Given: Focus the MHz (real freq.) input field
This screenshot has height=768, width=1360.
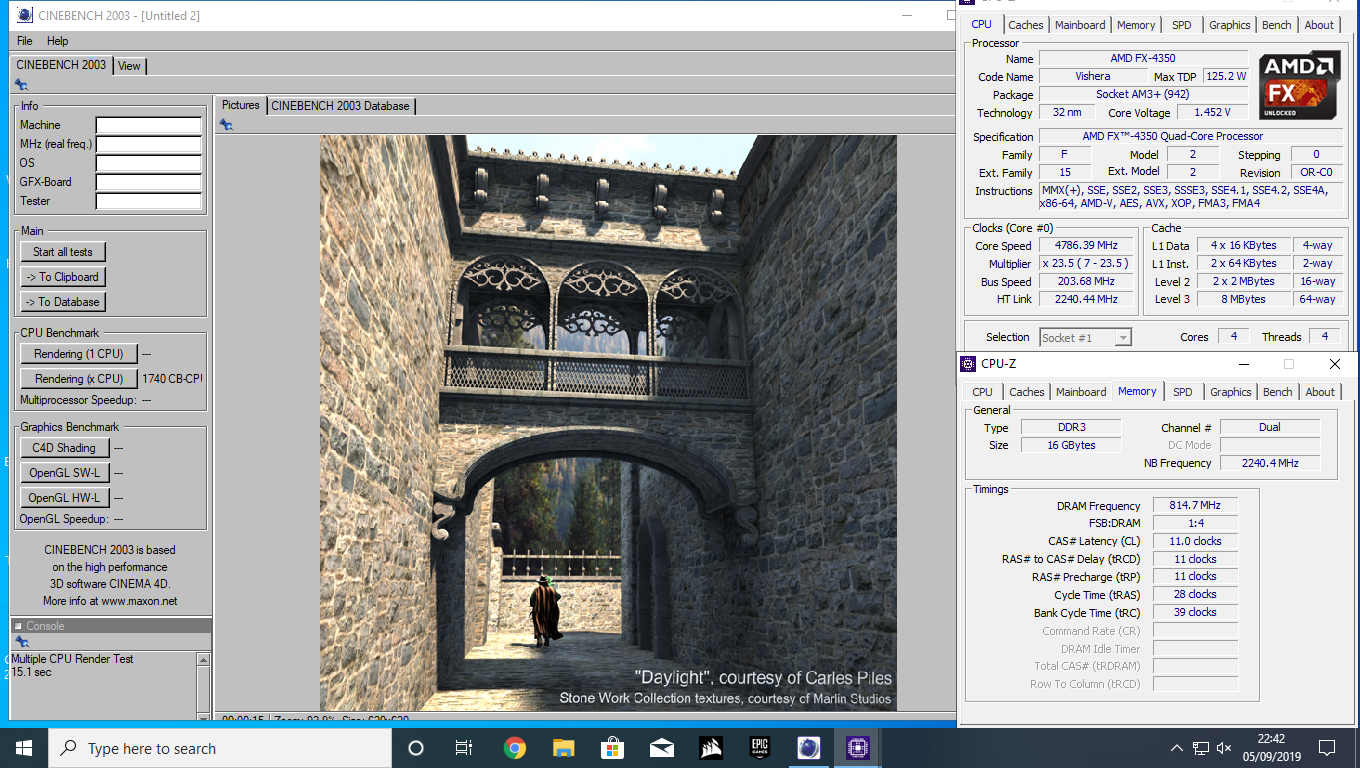Looking at the screenshot, I should point(149,144).
